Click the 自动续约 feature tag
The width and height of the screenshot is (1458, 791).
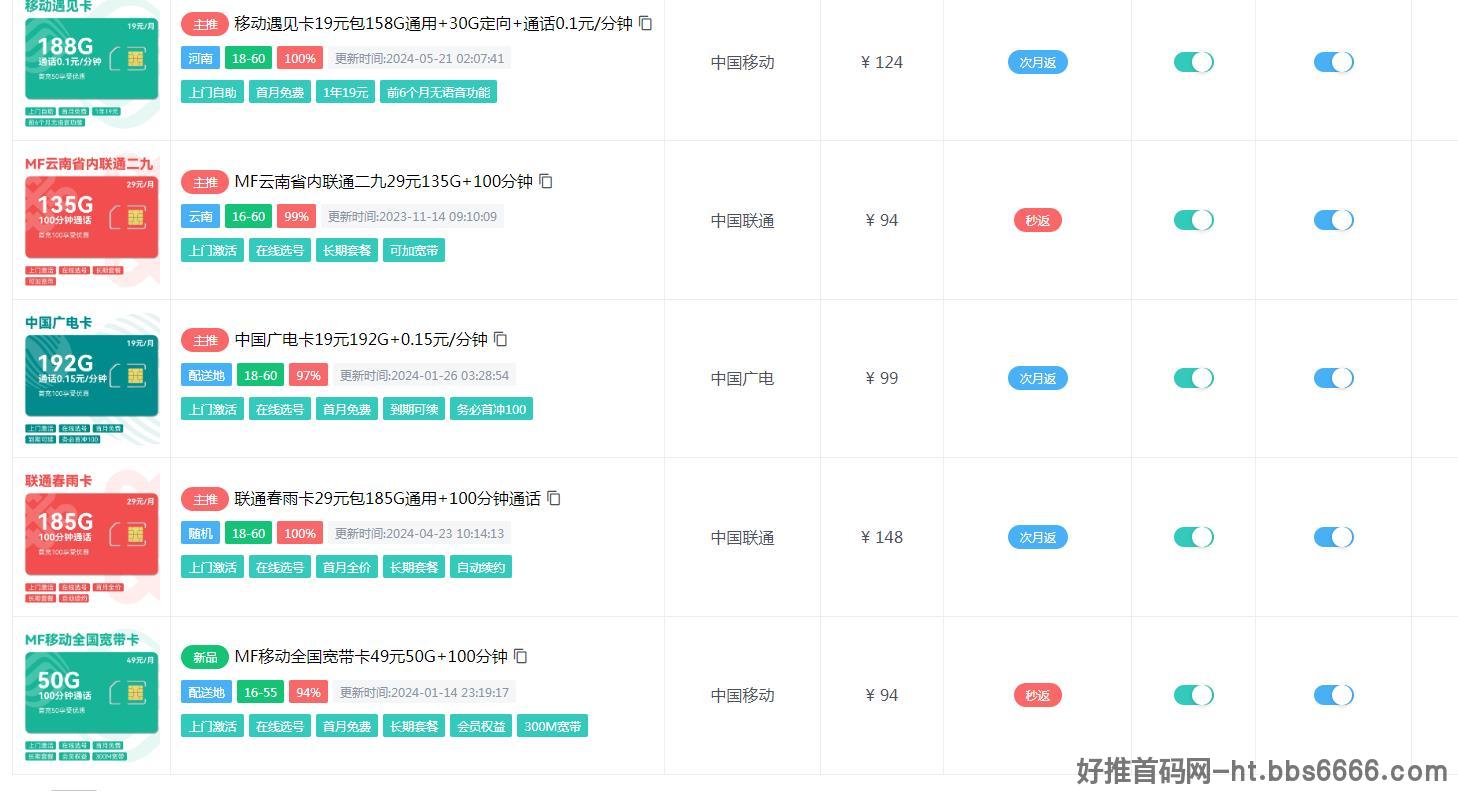[x=481, y=567]
